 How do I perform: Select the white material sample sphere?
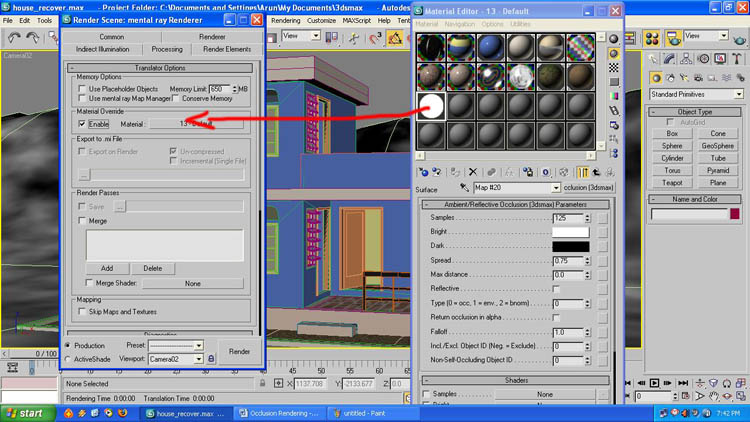(x=432, y=106)
